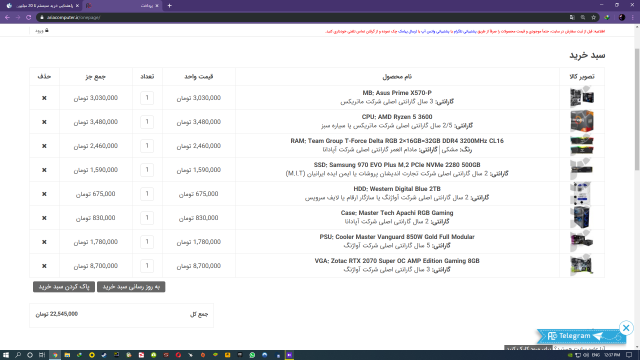
Task: Open the browser extension icon
Action: (607, 17)
